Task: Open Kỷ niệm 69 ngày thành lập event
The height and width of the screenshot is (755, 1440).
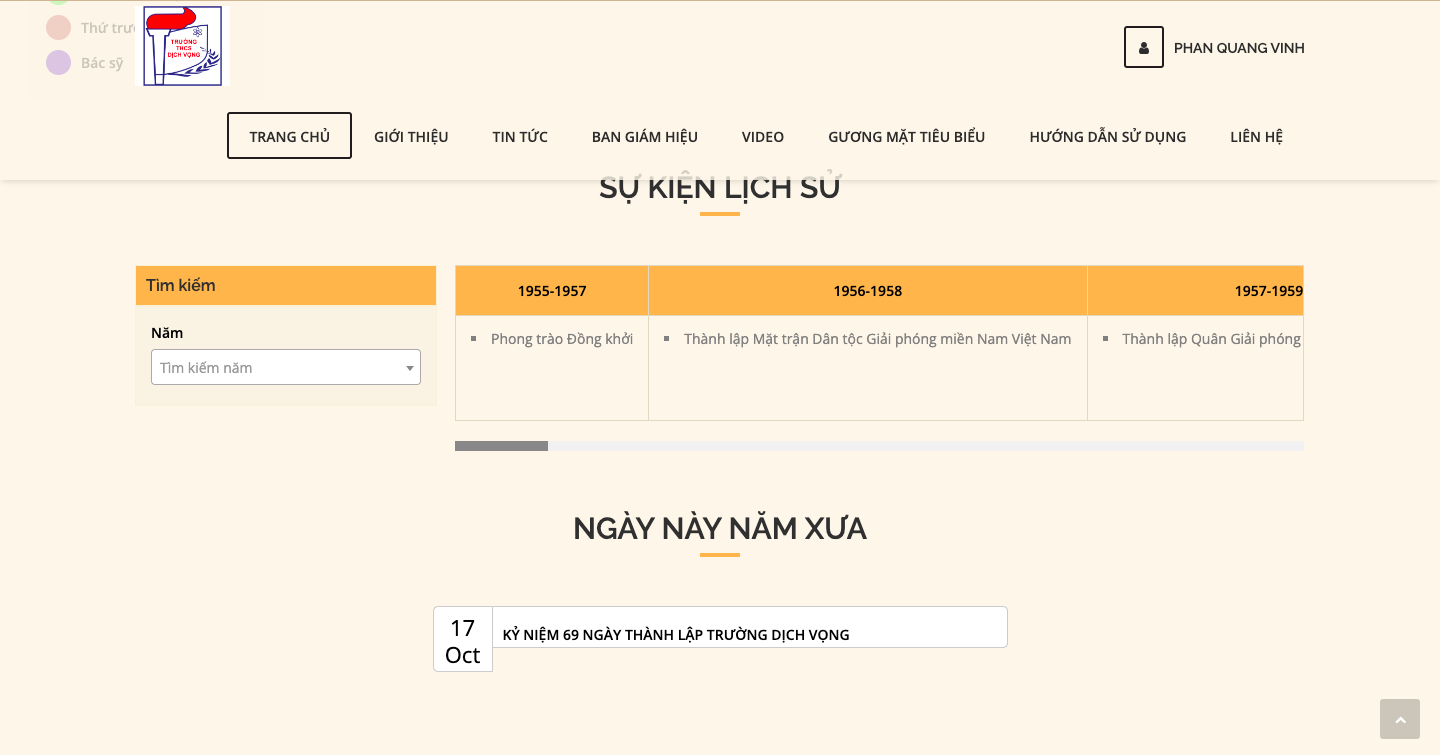Action: (676, 634)
